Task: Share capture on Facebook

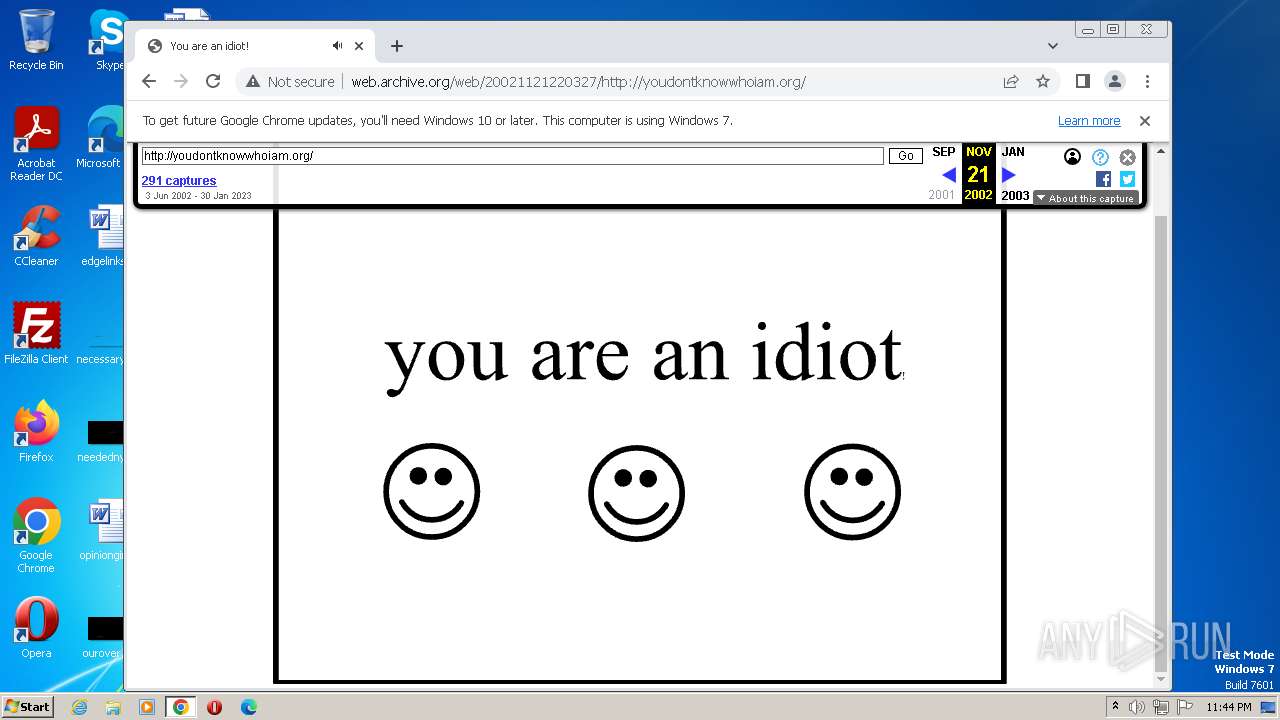Action: [x=1103, y=179]
